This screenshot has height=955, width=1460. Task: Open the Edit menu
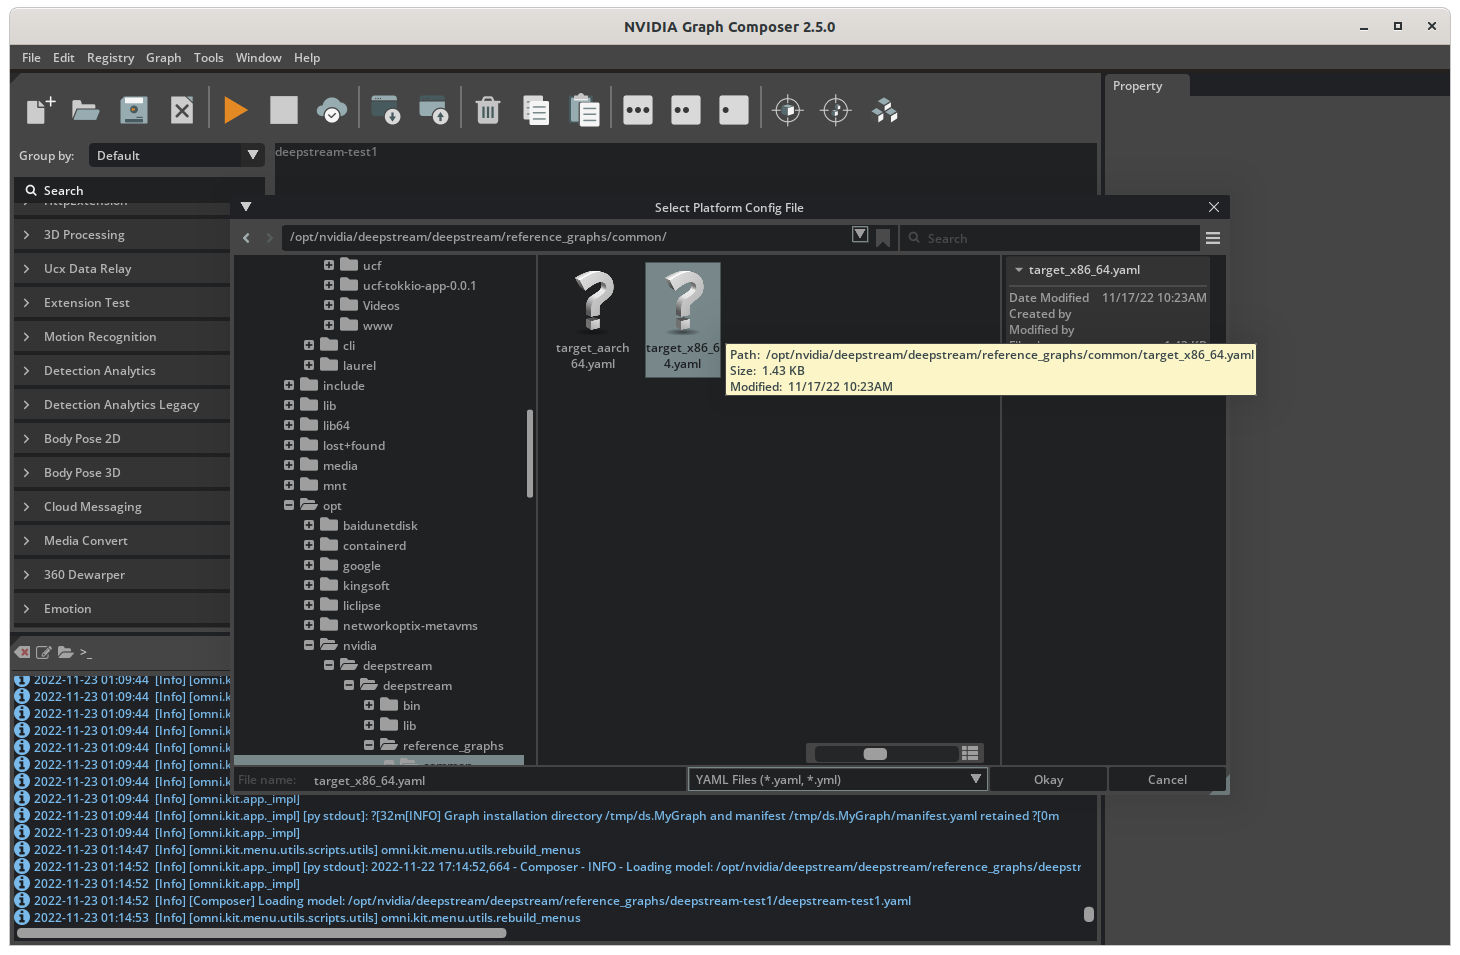(64, 58)
